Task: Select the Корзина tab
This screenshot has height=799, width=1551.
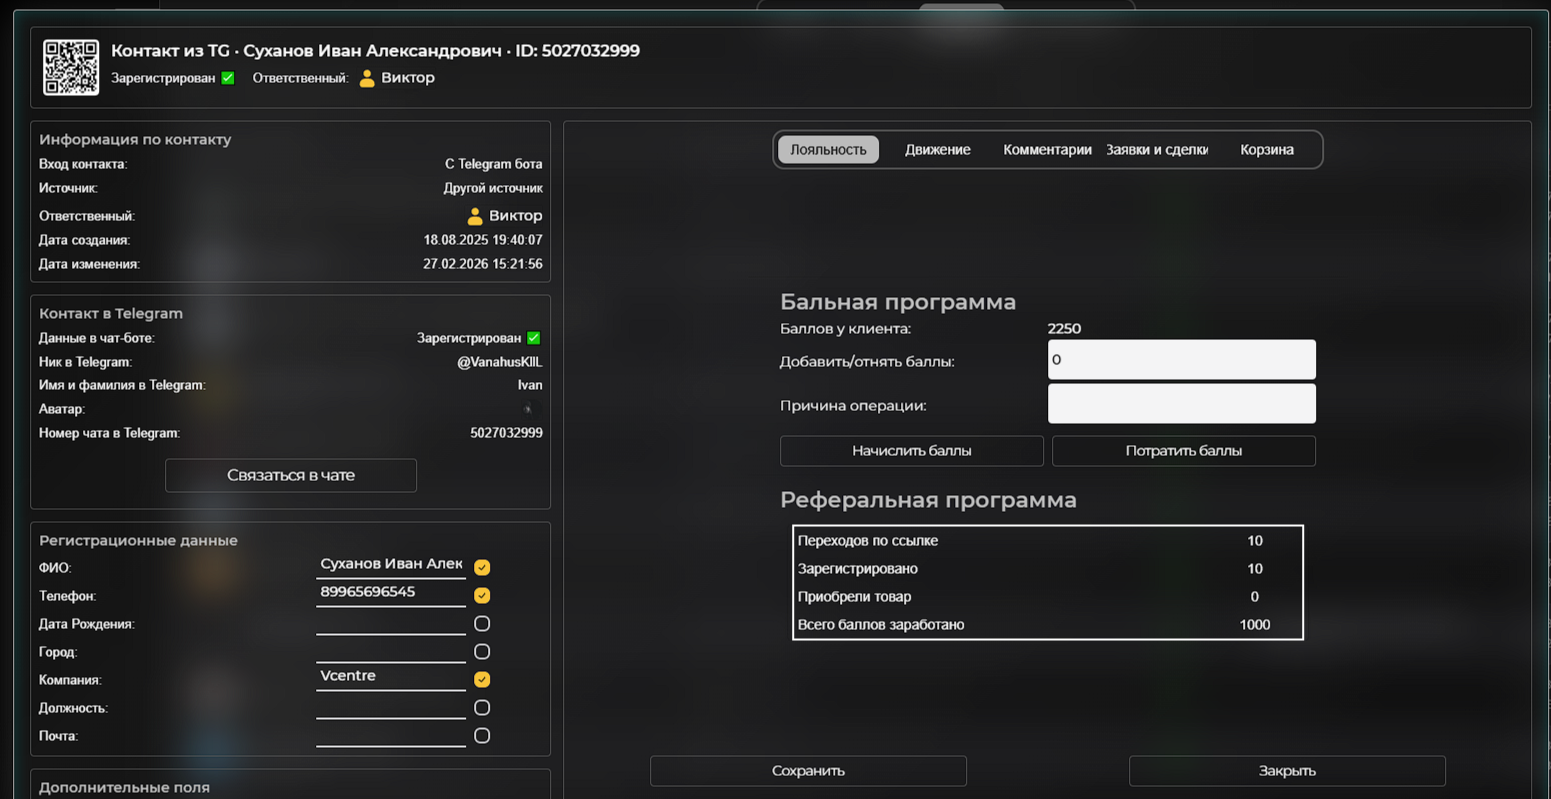Action: coord(1266,149)
